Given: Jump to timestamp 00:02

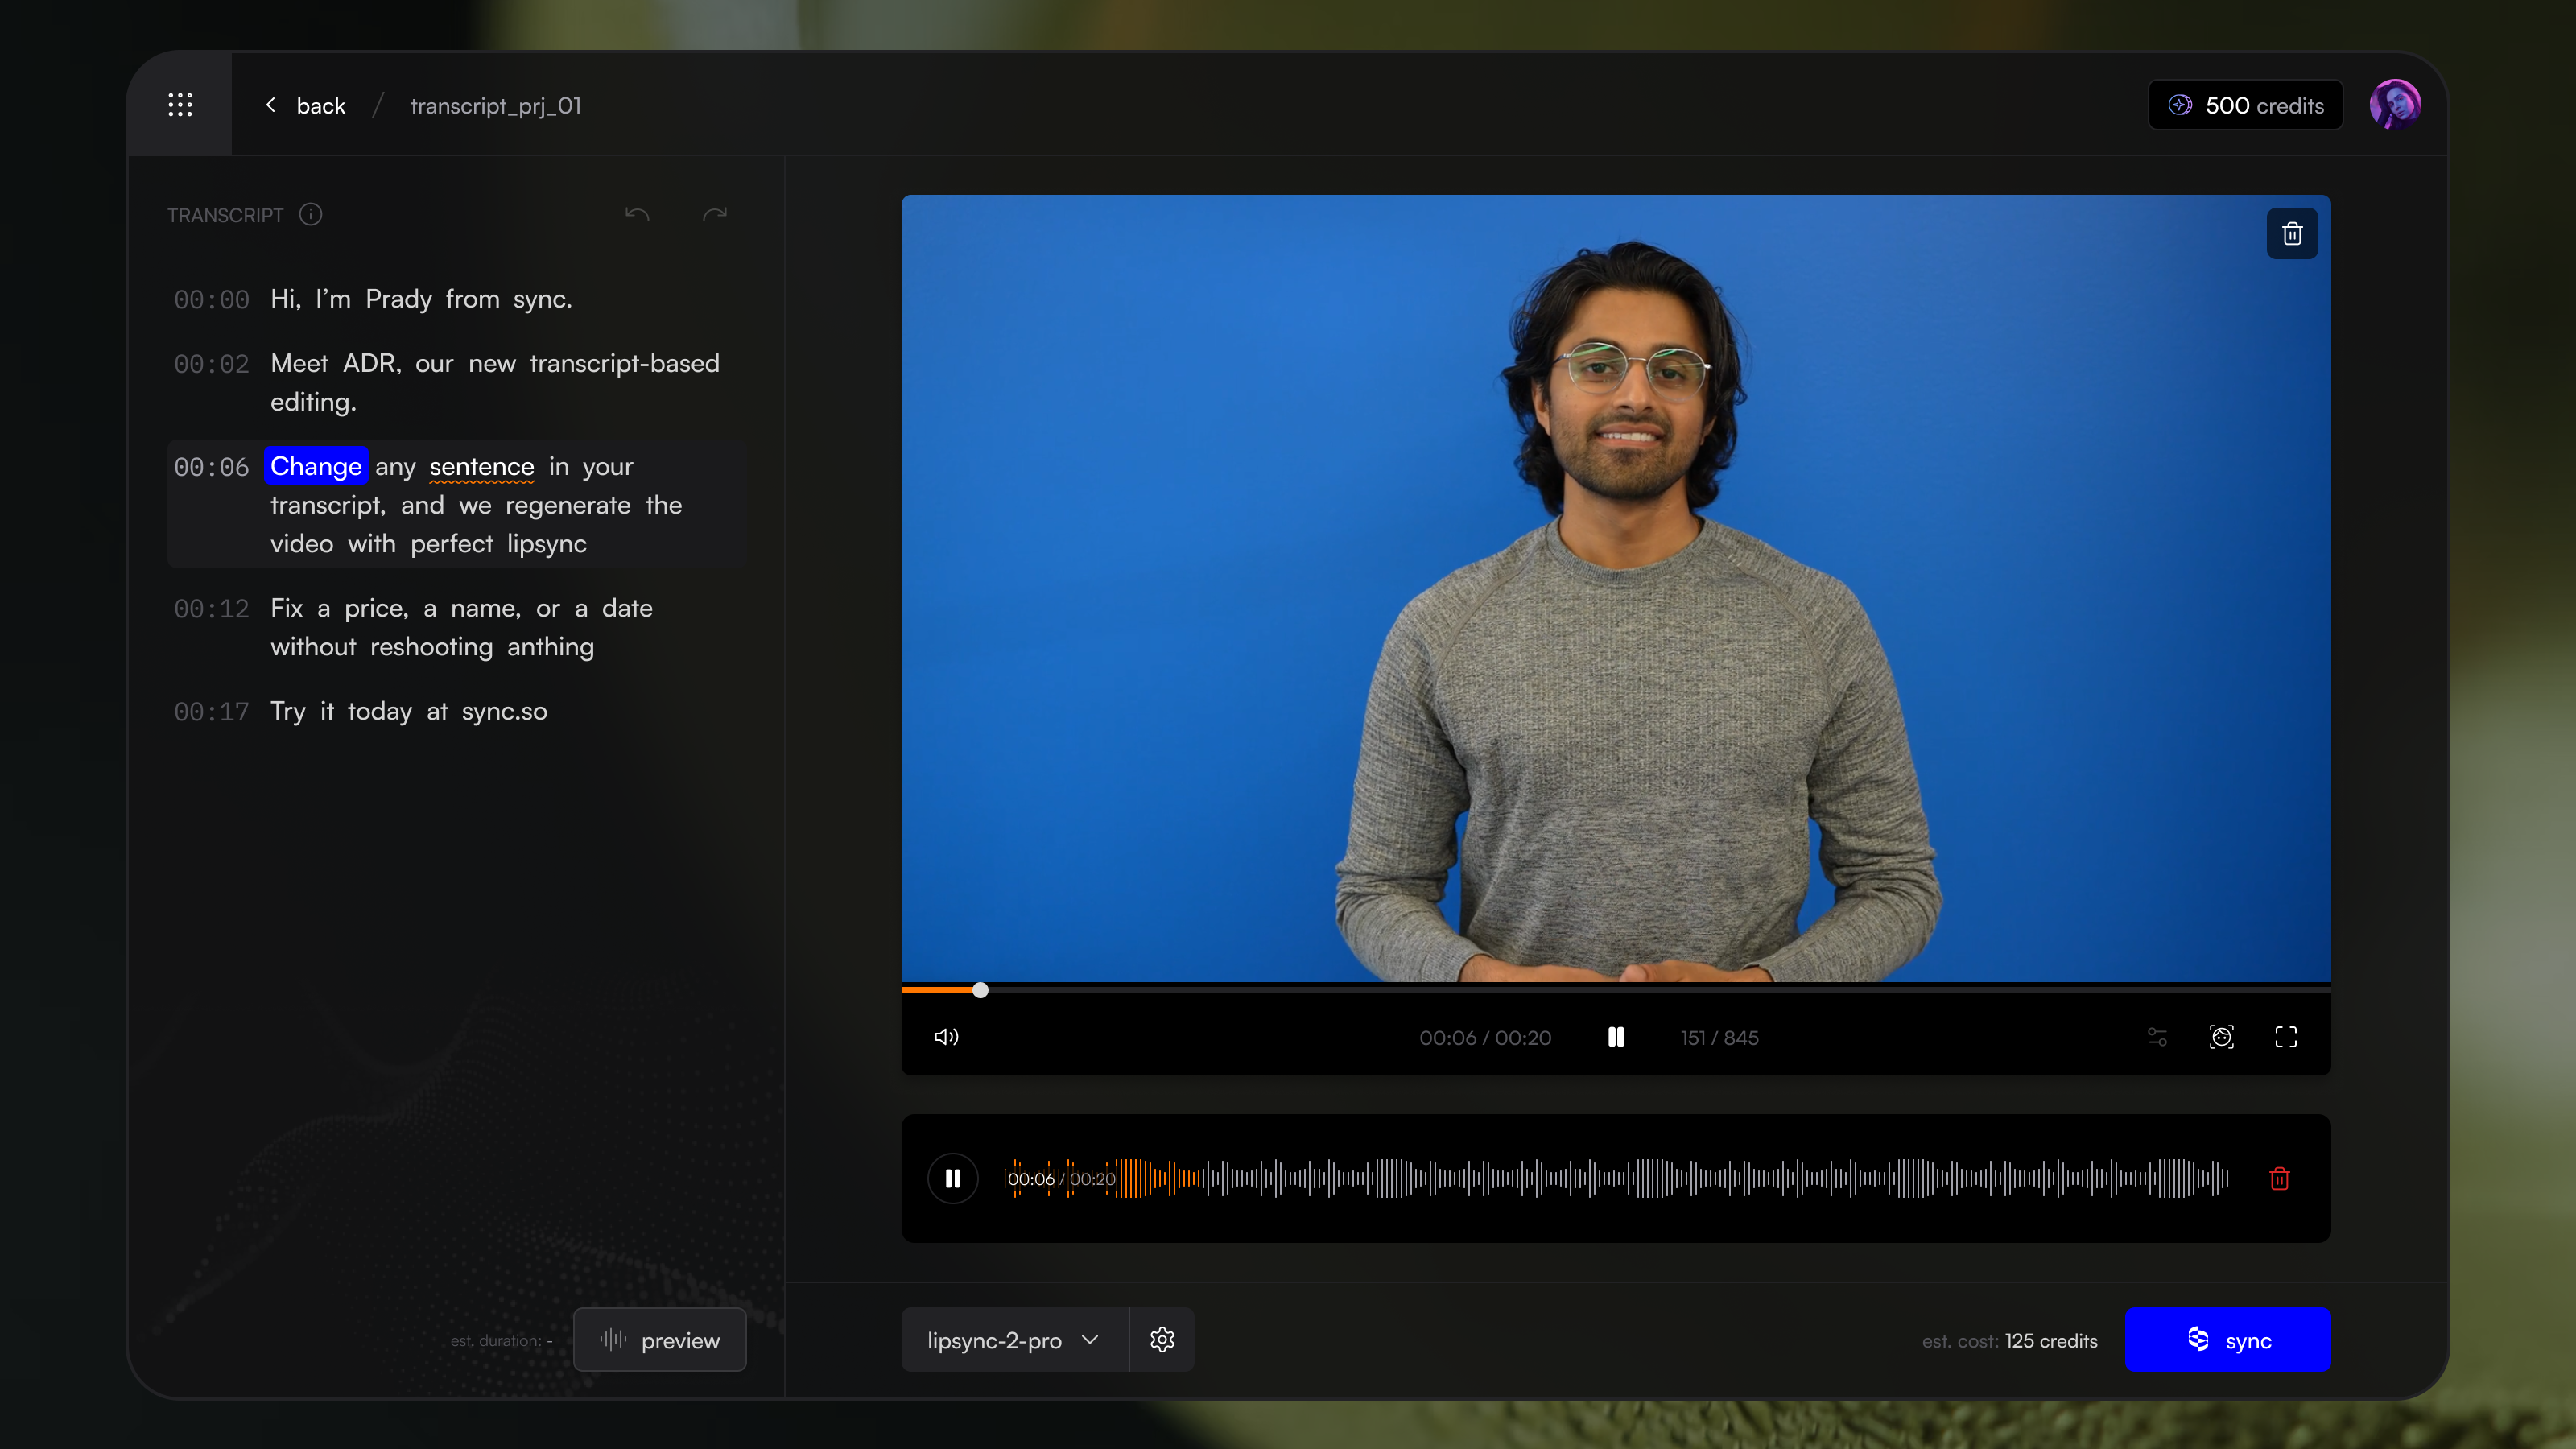Looking at the screenshot, I should click(211, 364).
